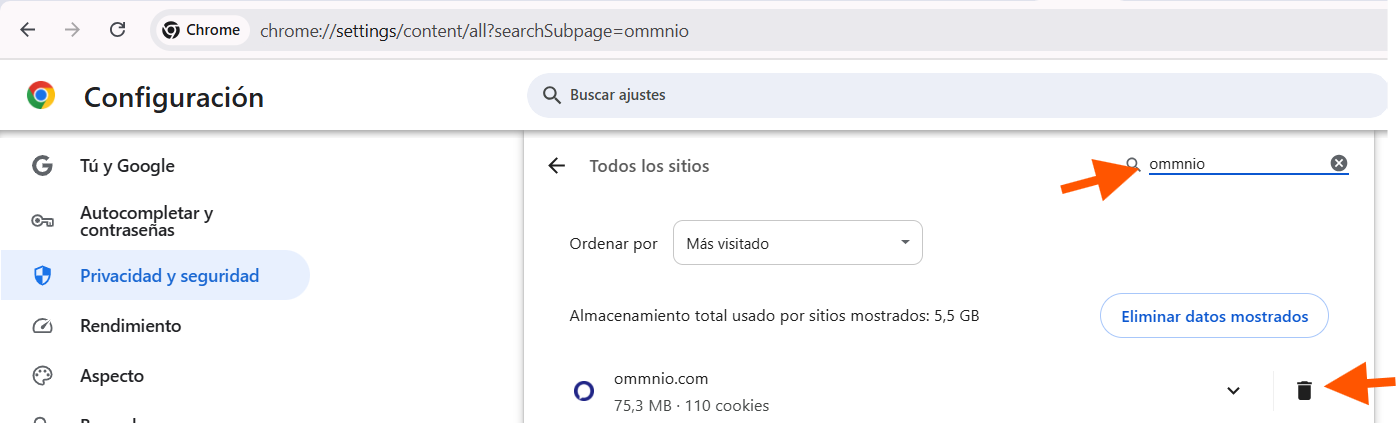The image size is (1396, 423).
Task: Click the palette Aspecto icon
Action: point(42,376)
